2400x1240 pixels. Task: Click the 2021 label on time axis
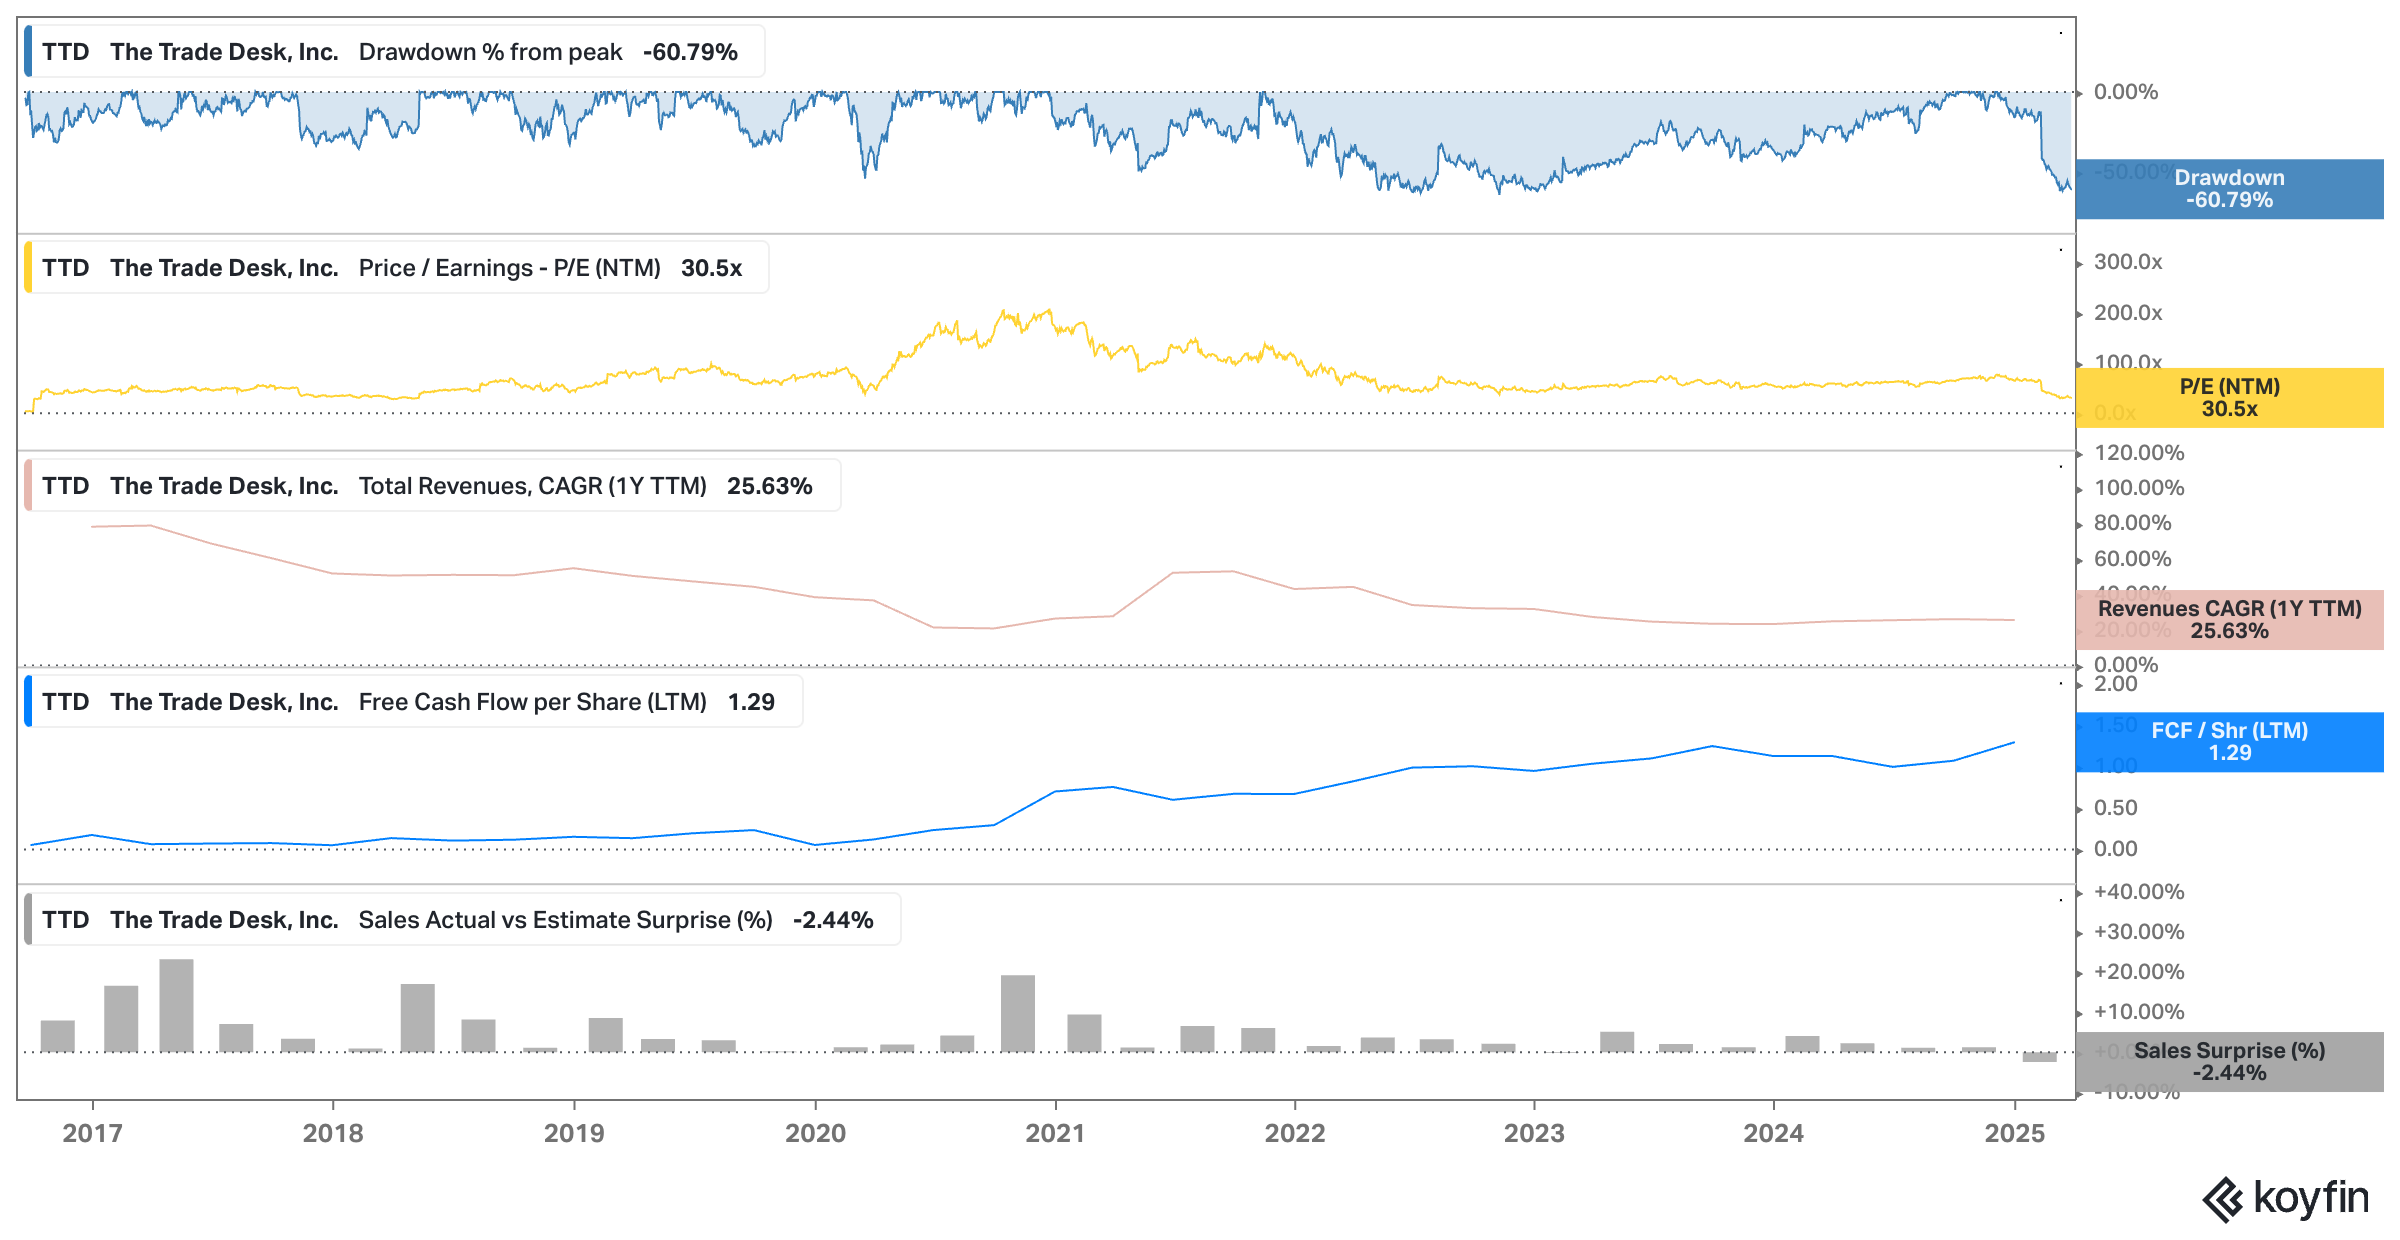[1055, 1133]
